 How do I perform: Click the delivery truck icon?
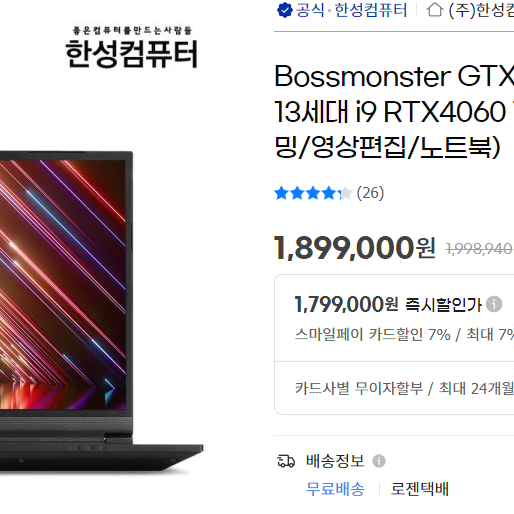pos(286,461)
